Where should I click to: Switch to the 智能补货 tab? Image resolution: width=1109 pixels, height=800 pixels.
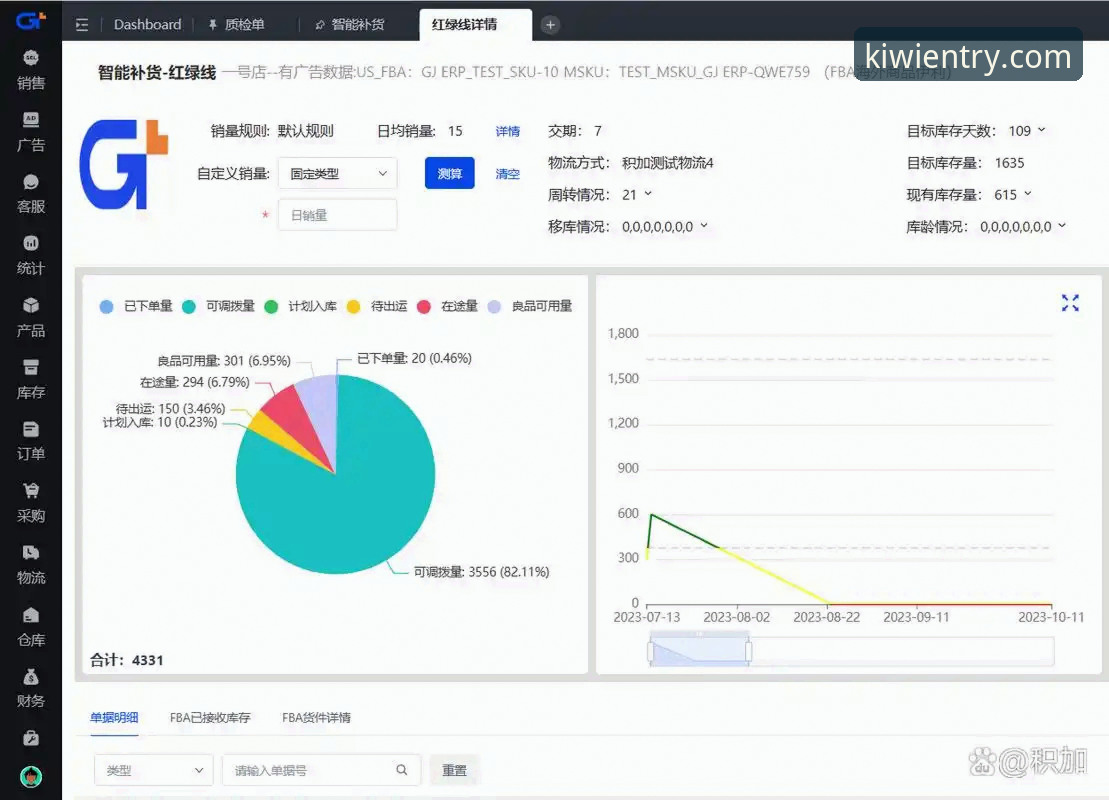click(358, 25)
